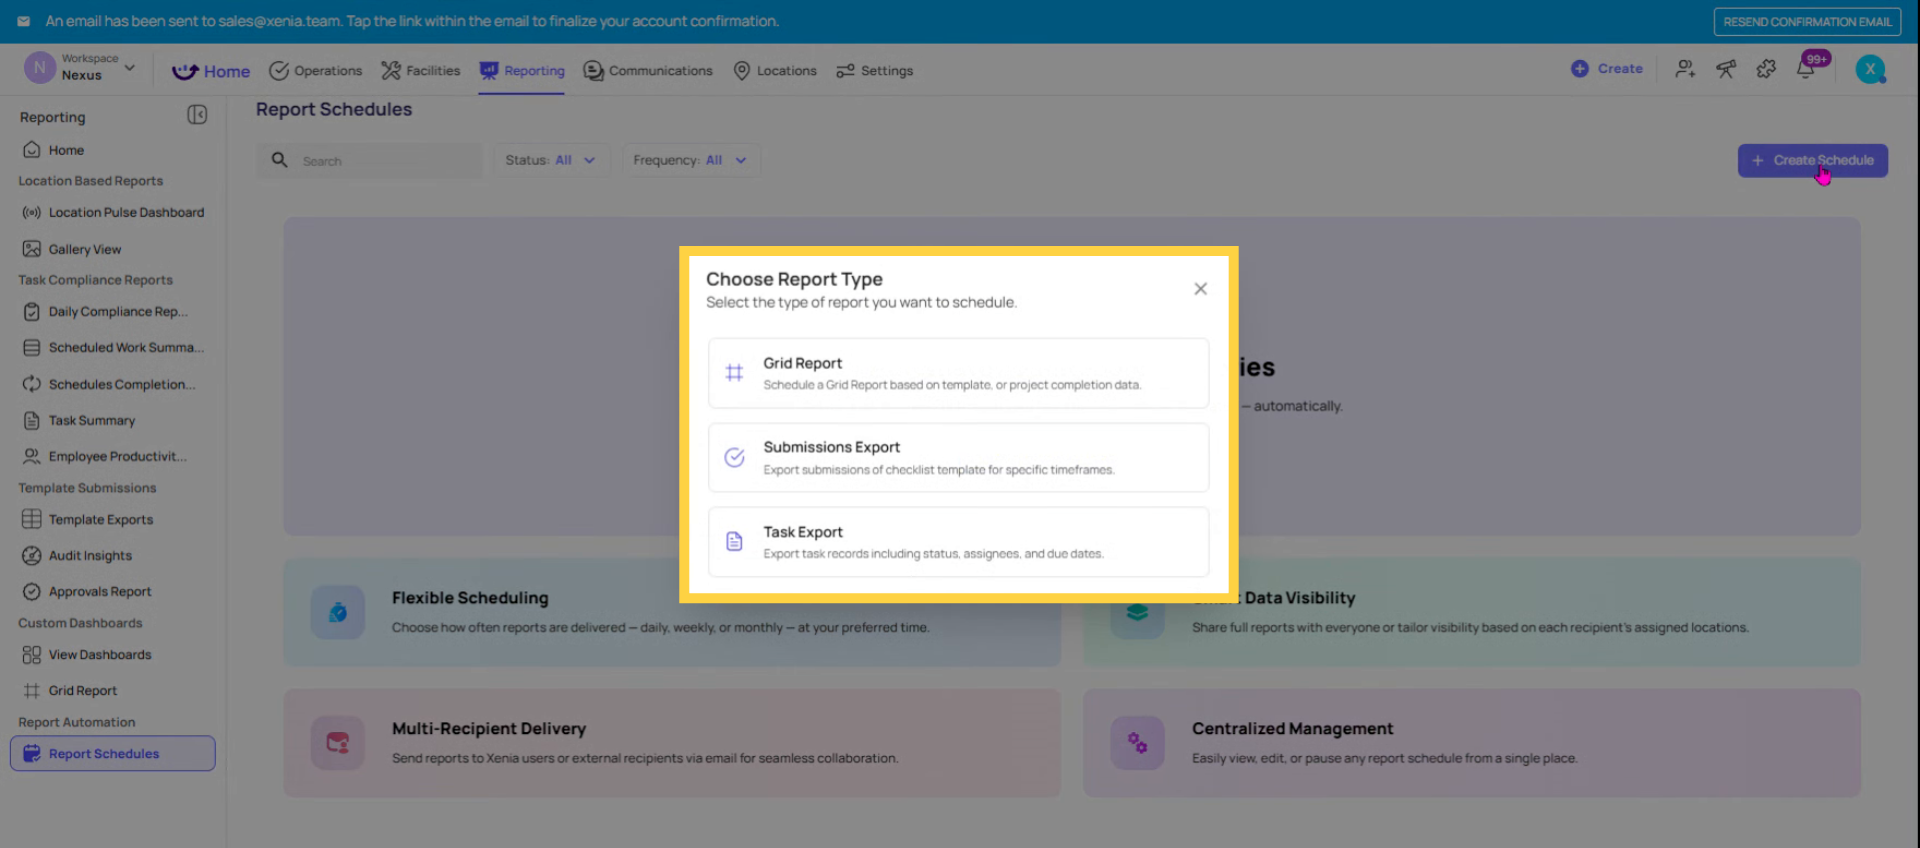This screenshot has height=848, width=1920.
Task: Click the envelope icon in the banner
Action: coord(23,21)
